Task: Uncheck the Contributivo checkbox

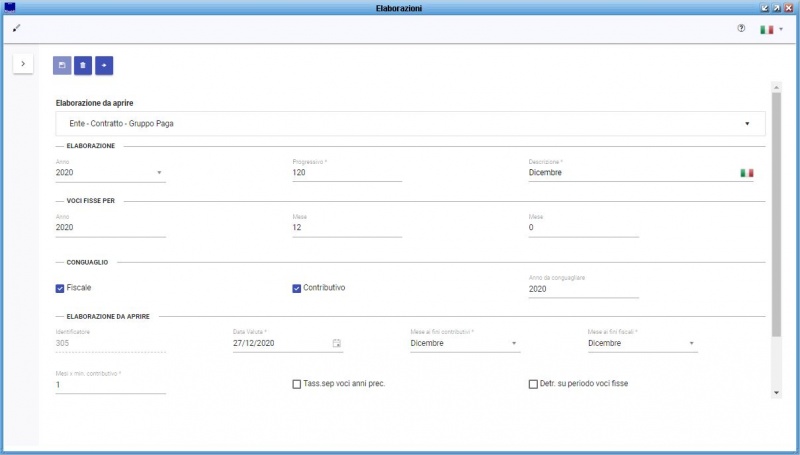Action: tap(297, 288)
